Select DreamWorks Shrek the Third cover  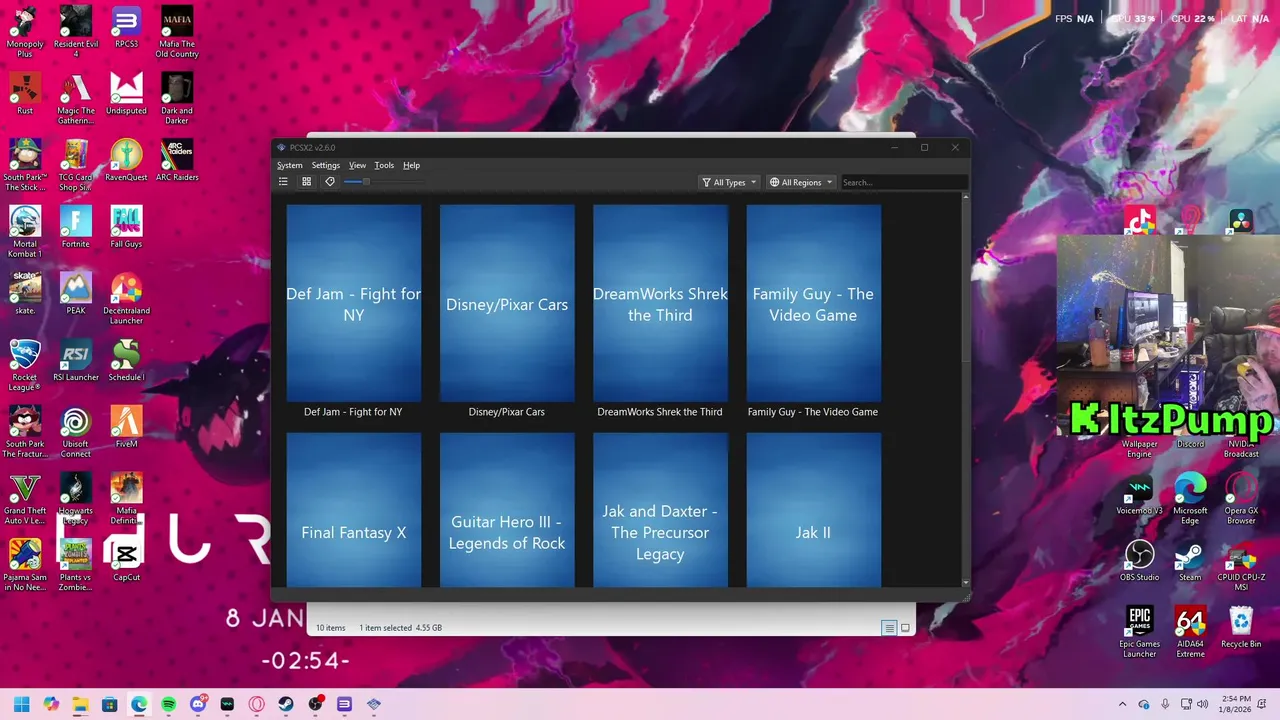point(660,304)
